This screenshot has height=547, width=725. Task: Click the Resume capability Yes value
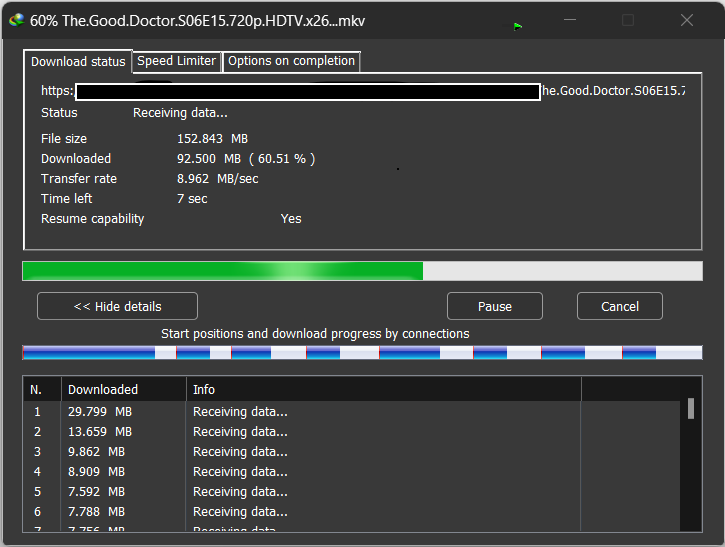click(291, 219)
